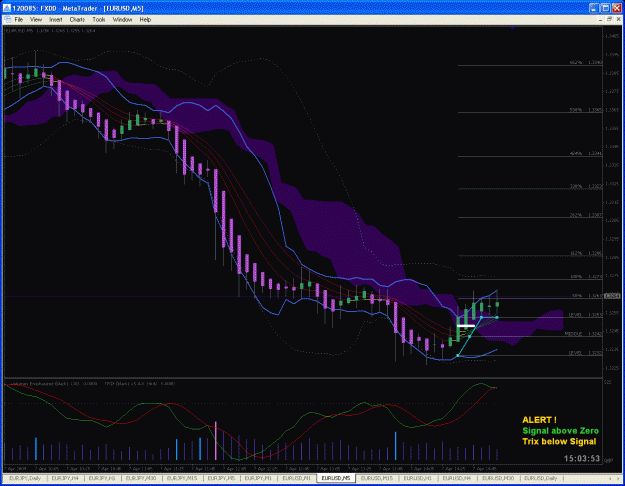Restore the inner chart window

(x=609, y=20)
